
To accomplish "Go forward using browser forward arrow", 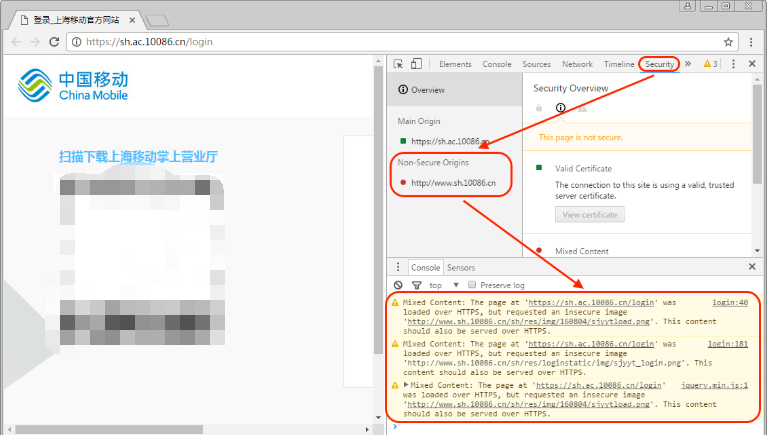I will pos(35,42).
